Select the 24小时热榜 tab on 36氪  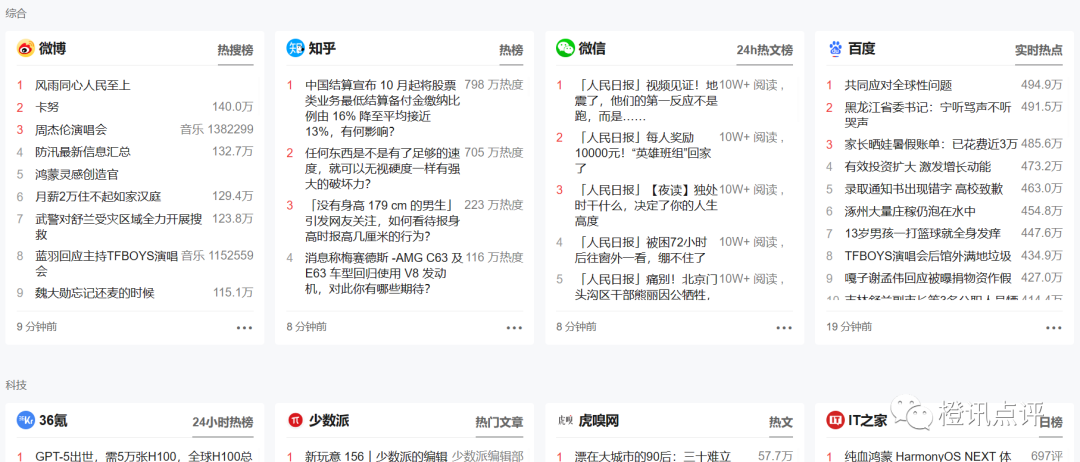222,422
